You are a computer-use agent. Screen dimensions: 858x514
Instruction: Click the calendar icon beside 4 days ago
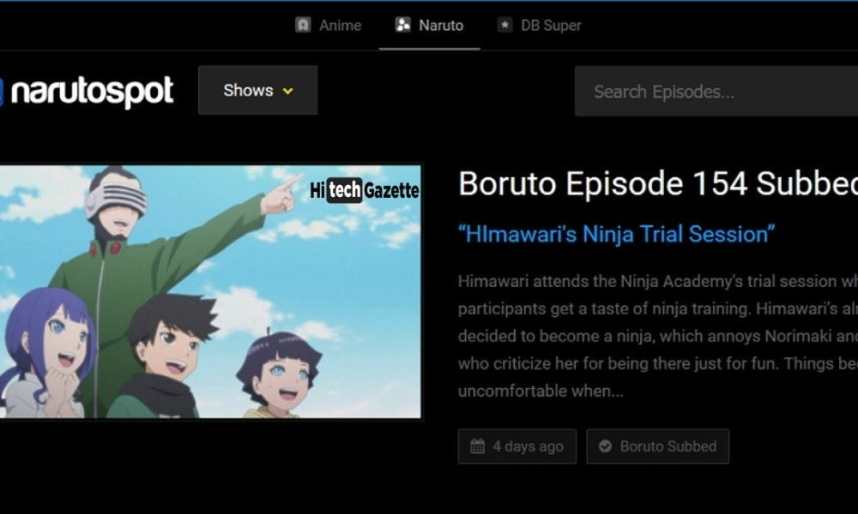coord(477,446)
